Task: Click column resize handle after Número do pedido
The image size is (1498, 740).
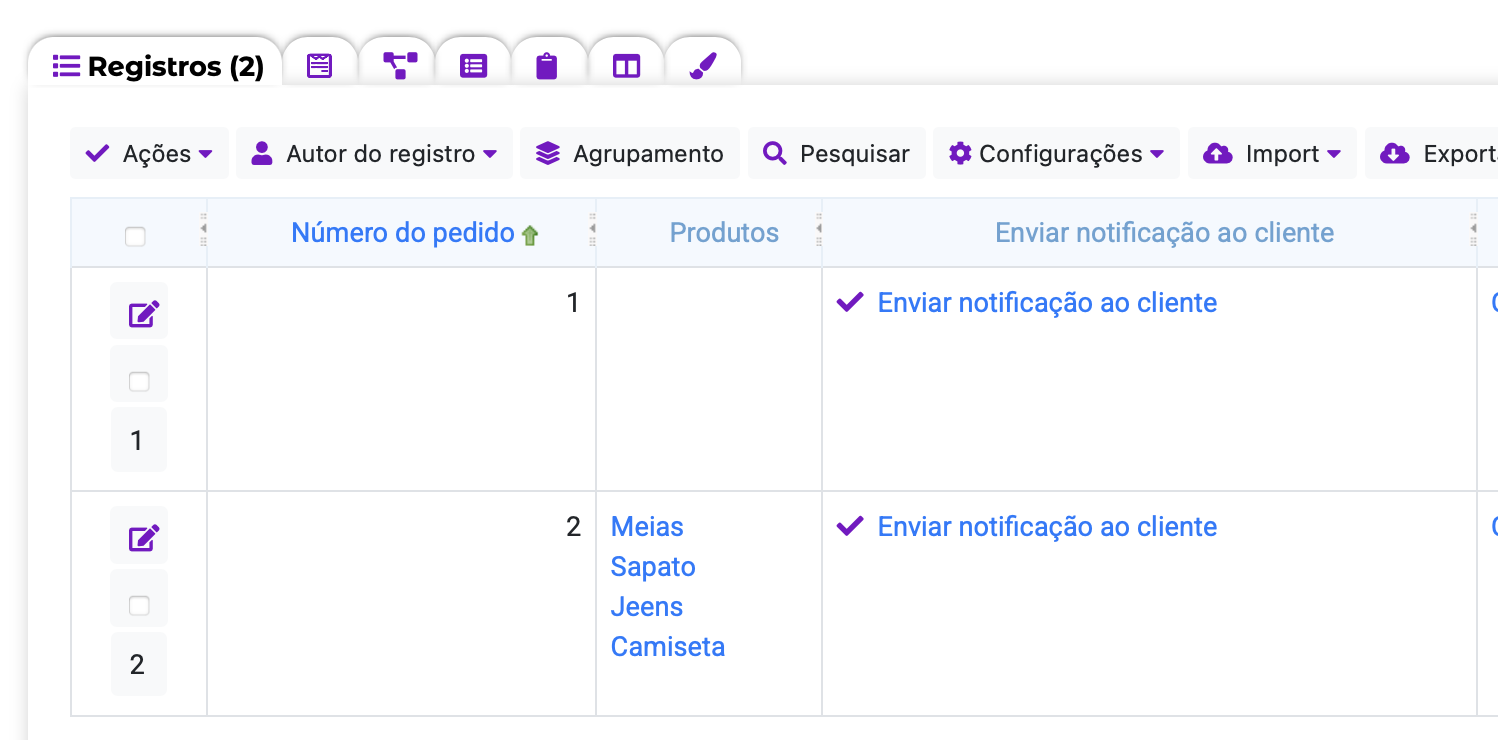Action: coord(592,230)
